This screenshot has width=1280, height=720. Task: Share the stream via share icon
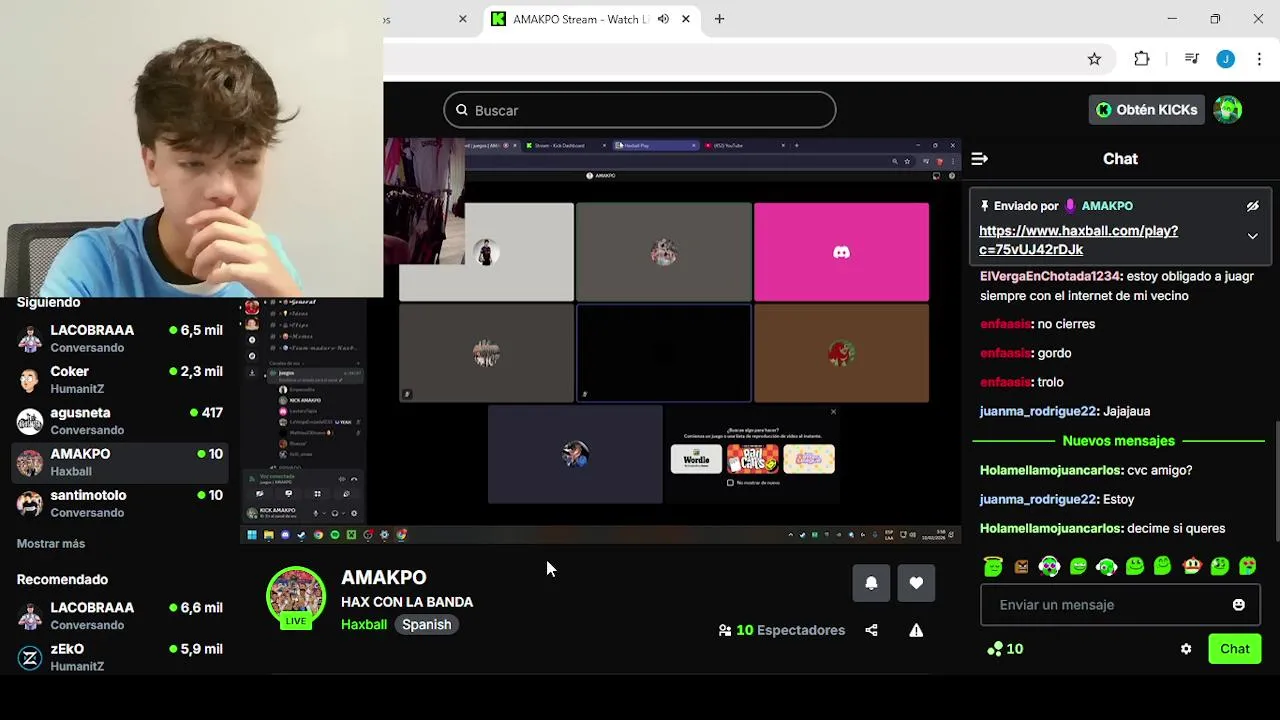(x=871, y=630)
